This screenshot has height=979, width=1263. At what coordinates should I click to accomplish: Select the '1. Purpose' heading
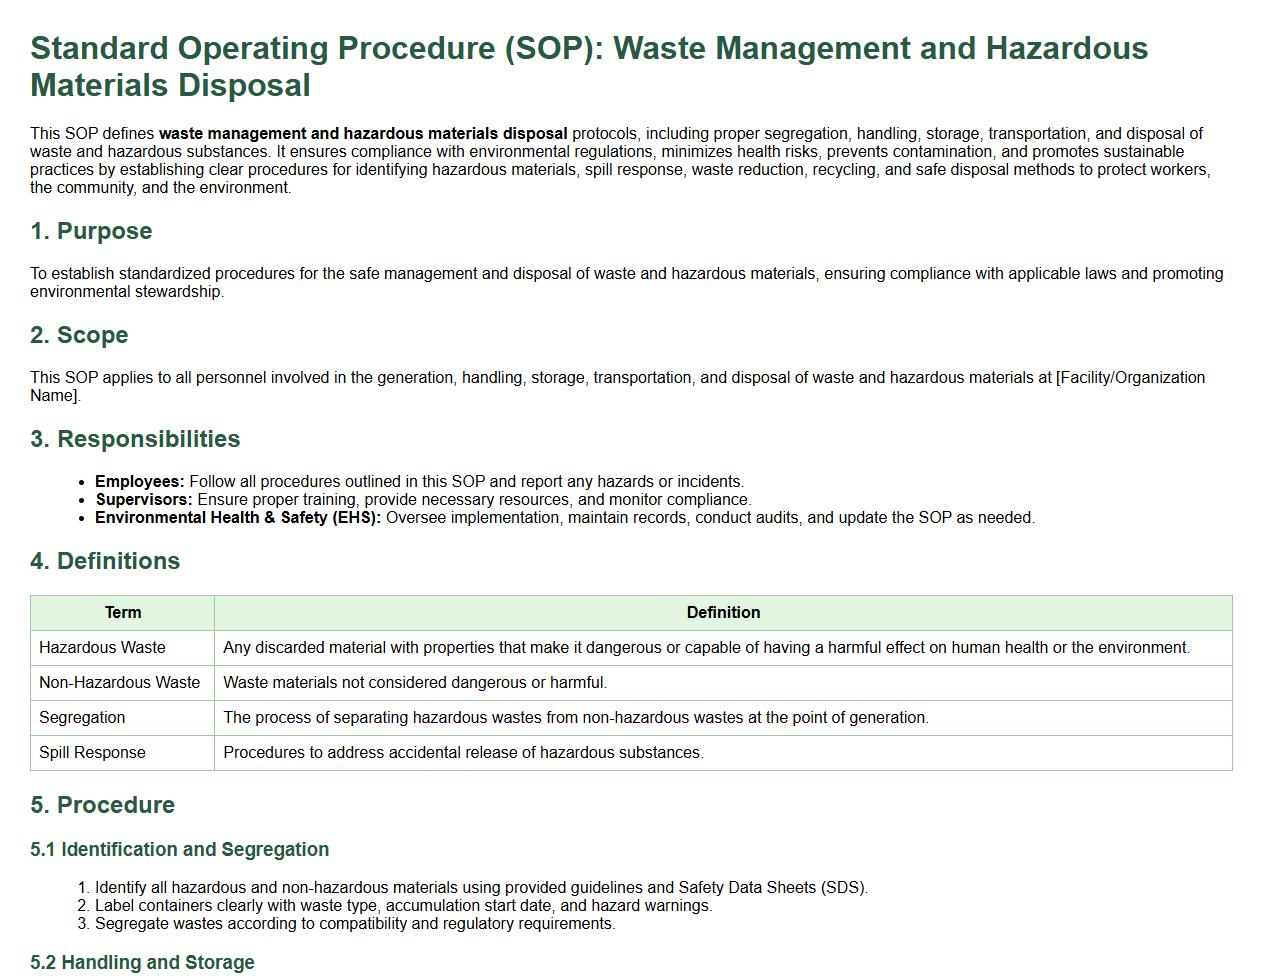(91, 231)
